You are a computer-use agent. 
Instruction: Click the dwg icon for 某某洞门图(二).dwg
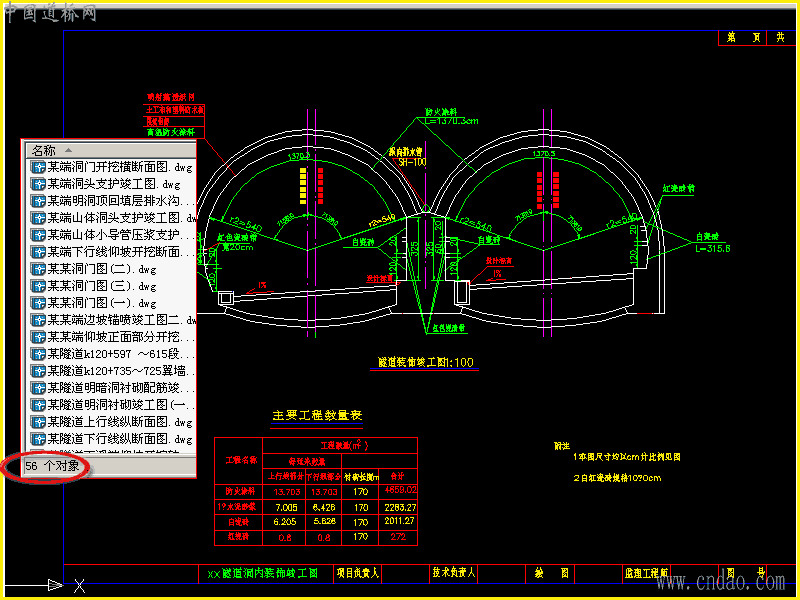(x=38, y=269)
